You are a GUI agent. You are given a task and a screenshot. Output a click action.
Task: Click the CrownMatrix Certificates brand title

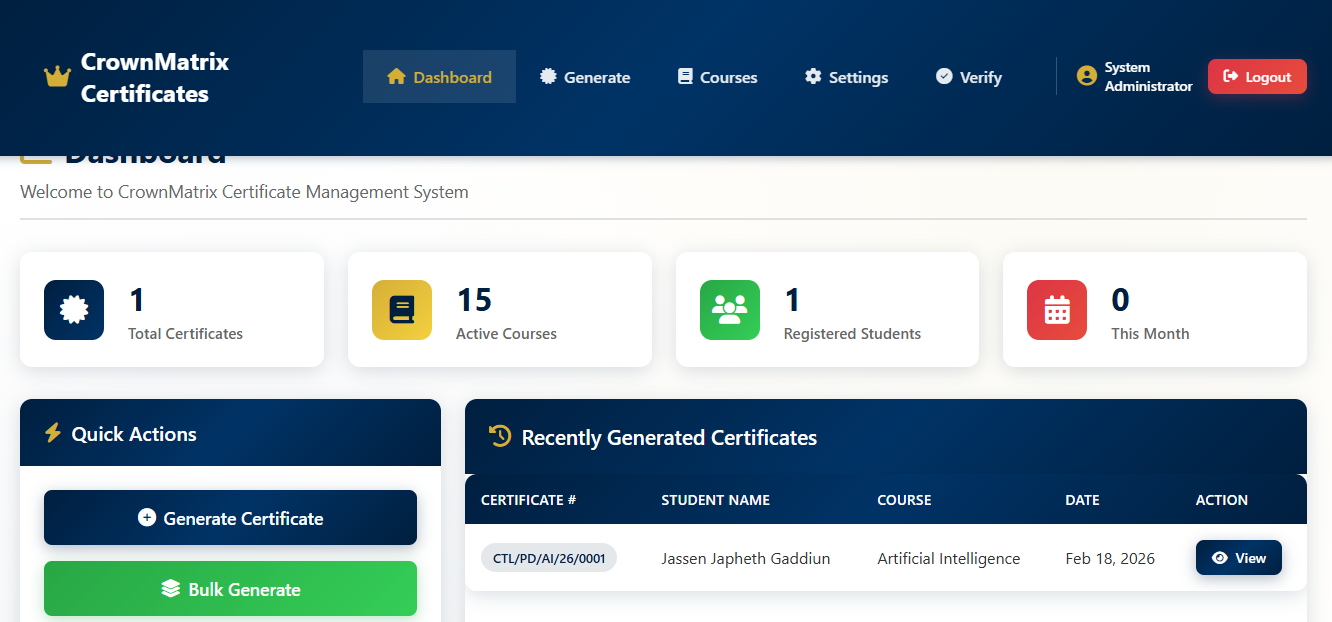coord(155,78)
